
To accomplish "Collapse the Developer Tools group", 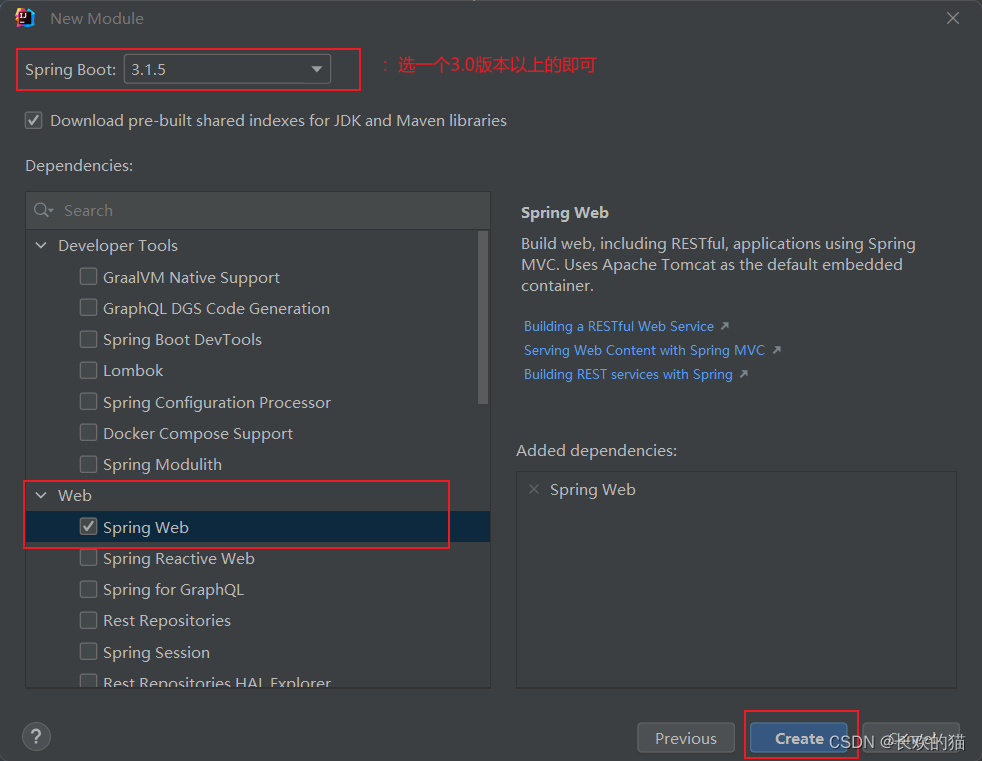I will click(x=41, y=246).
